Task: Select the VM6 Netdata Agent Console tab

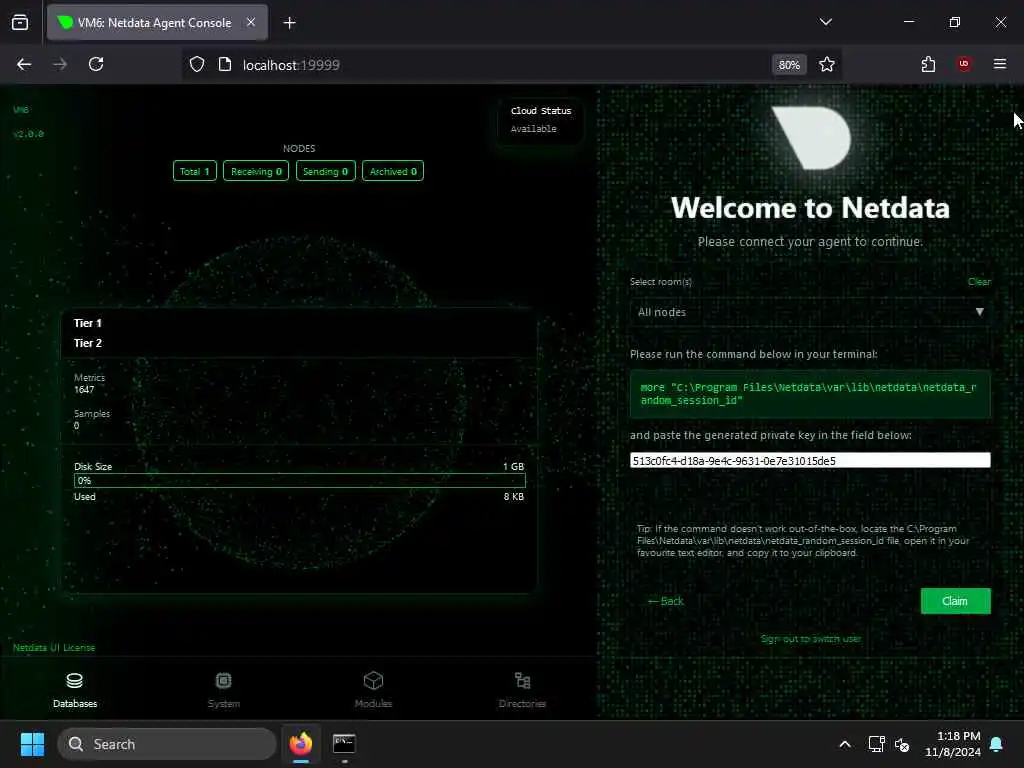Action: tap(157, 23)
